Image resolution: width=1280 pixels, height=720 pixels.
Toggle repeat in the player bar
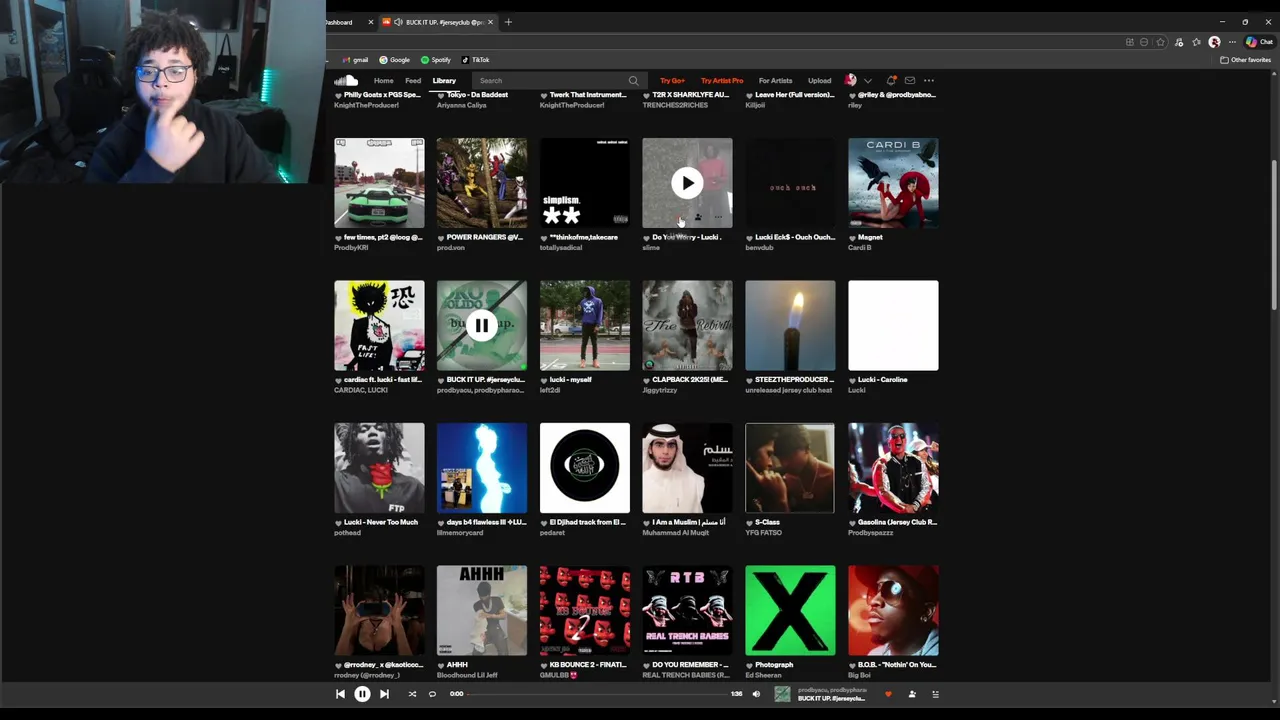(x=432, y=694)
